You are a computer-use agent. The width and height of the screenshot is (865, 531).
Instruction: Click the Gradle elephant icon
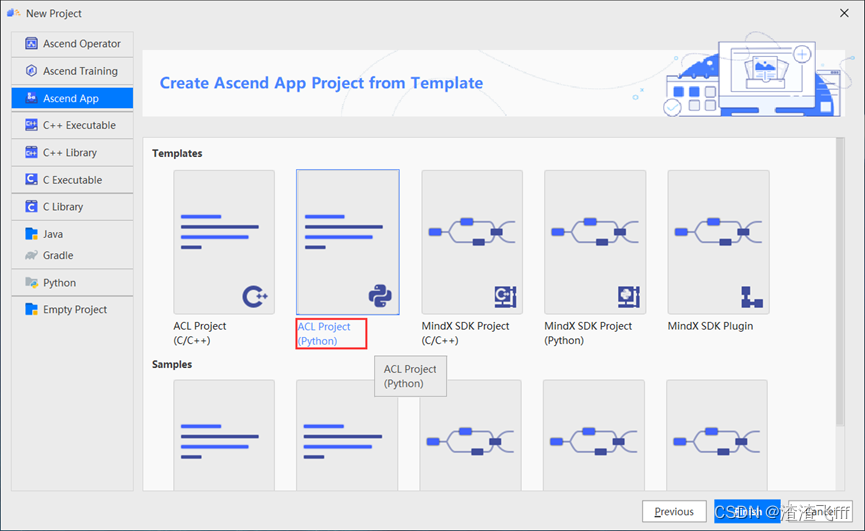click(x=31, y=255)
